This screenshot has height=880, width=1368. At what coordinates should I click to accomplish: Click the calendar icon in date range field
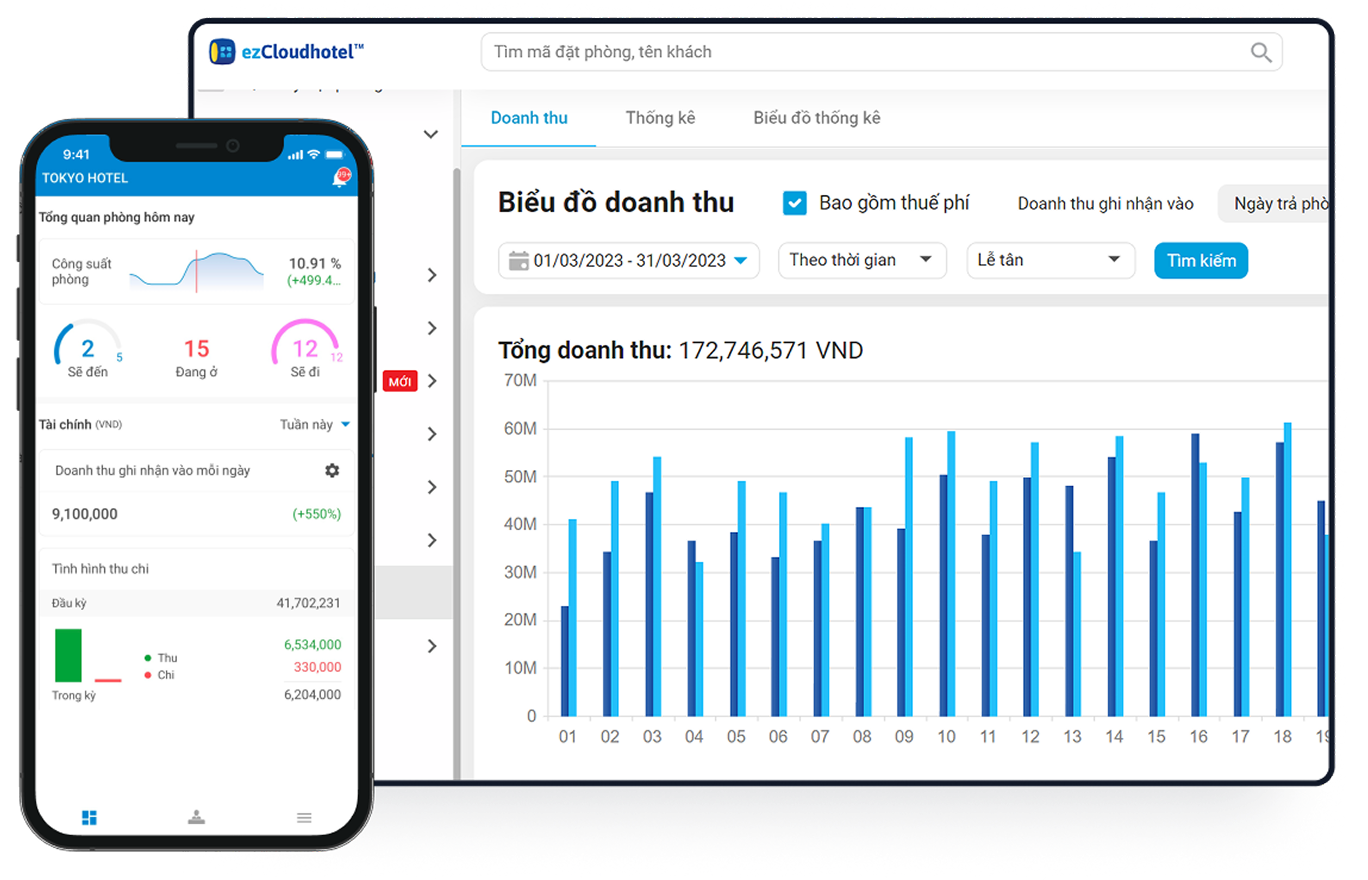coord(518,261)
